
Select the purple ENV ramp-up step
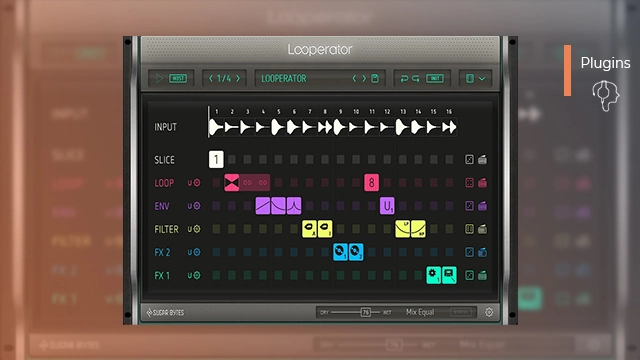tap(263, 206)
